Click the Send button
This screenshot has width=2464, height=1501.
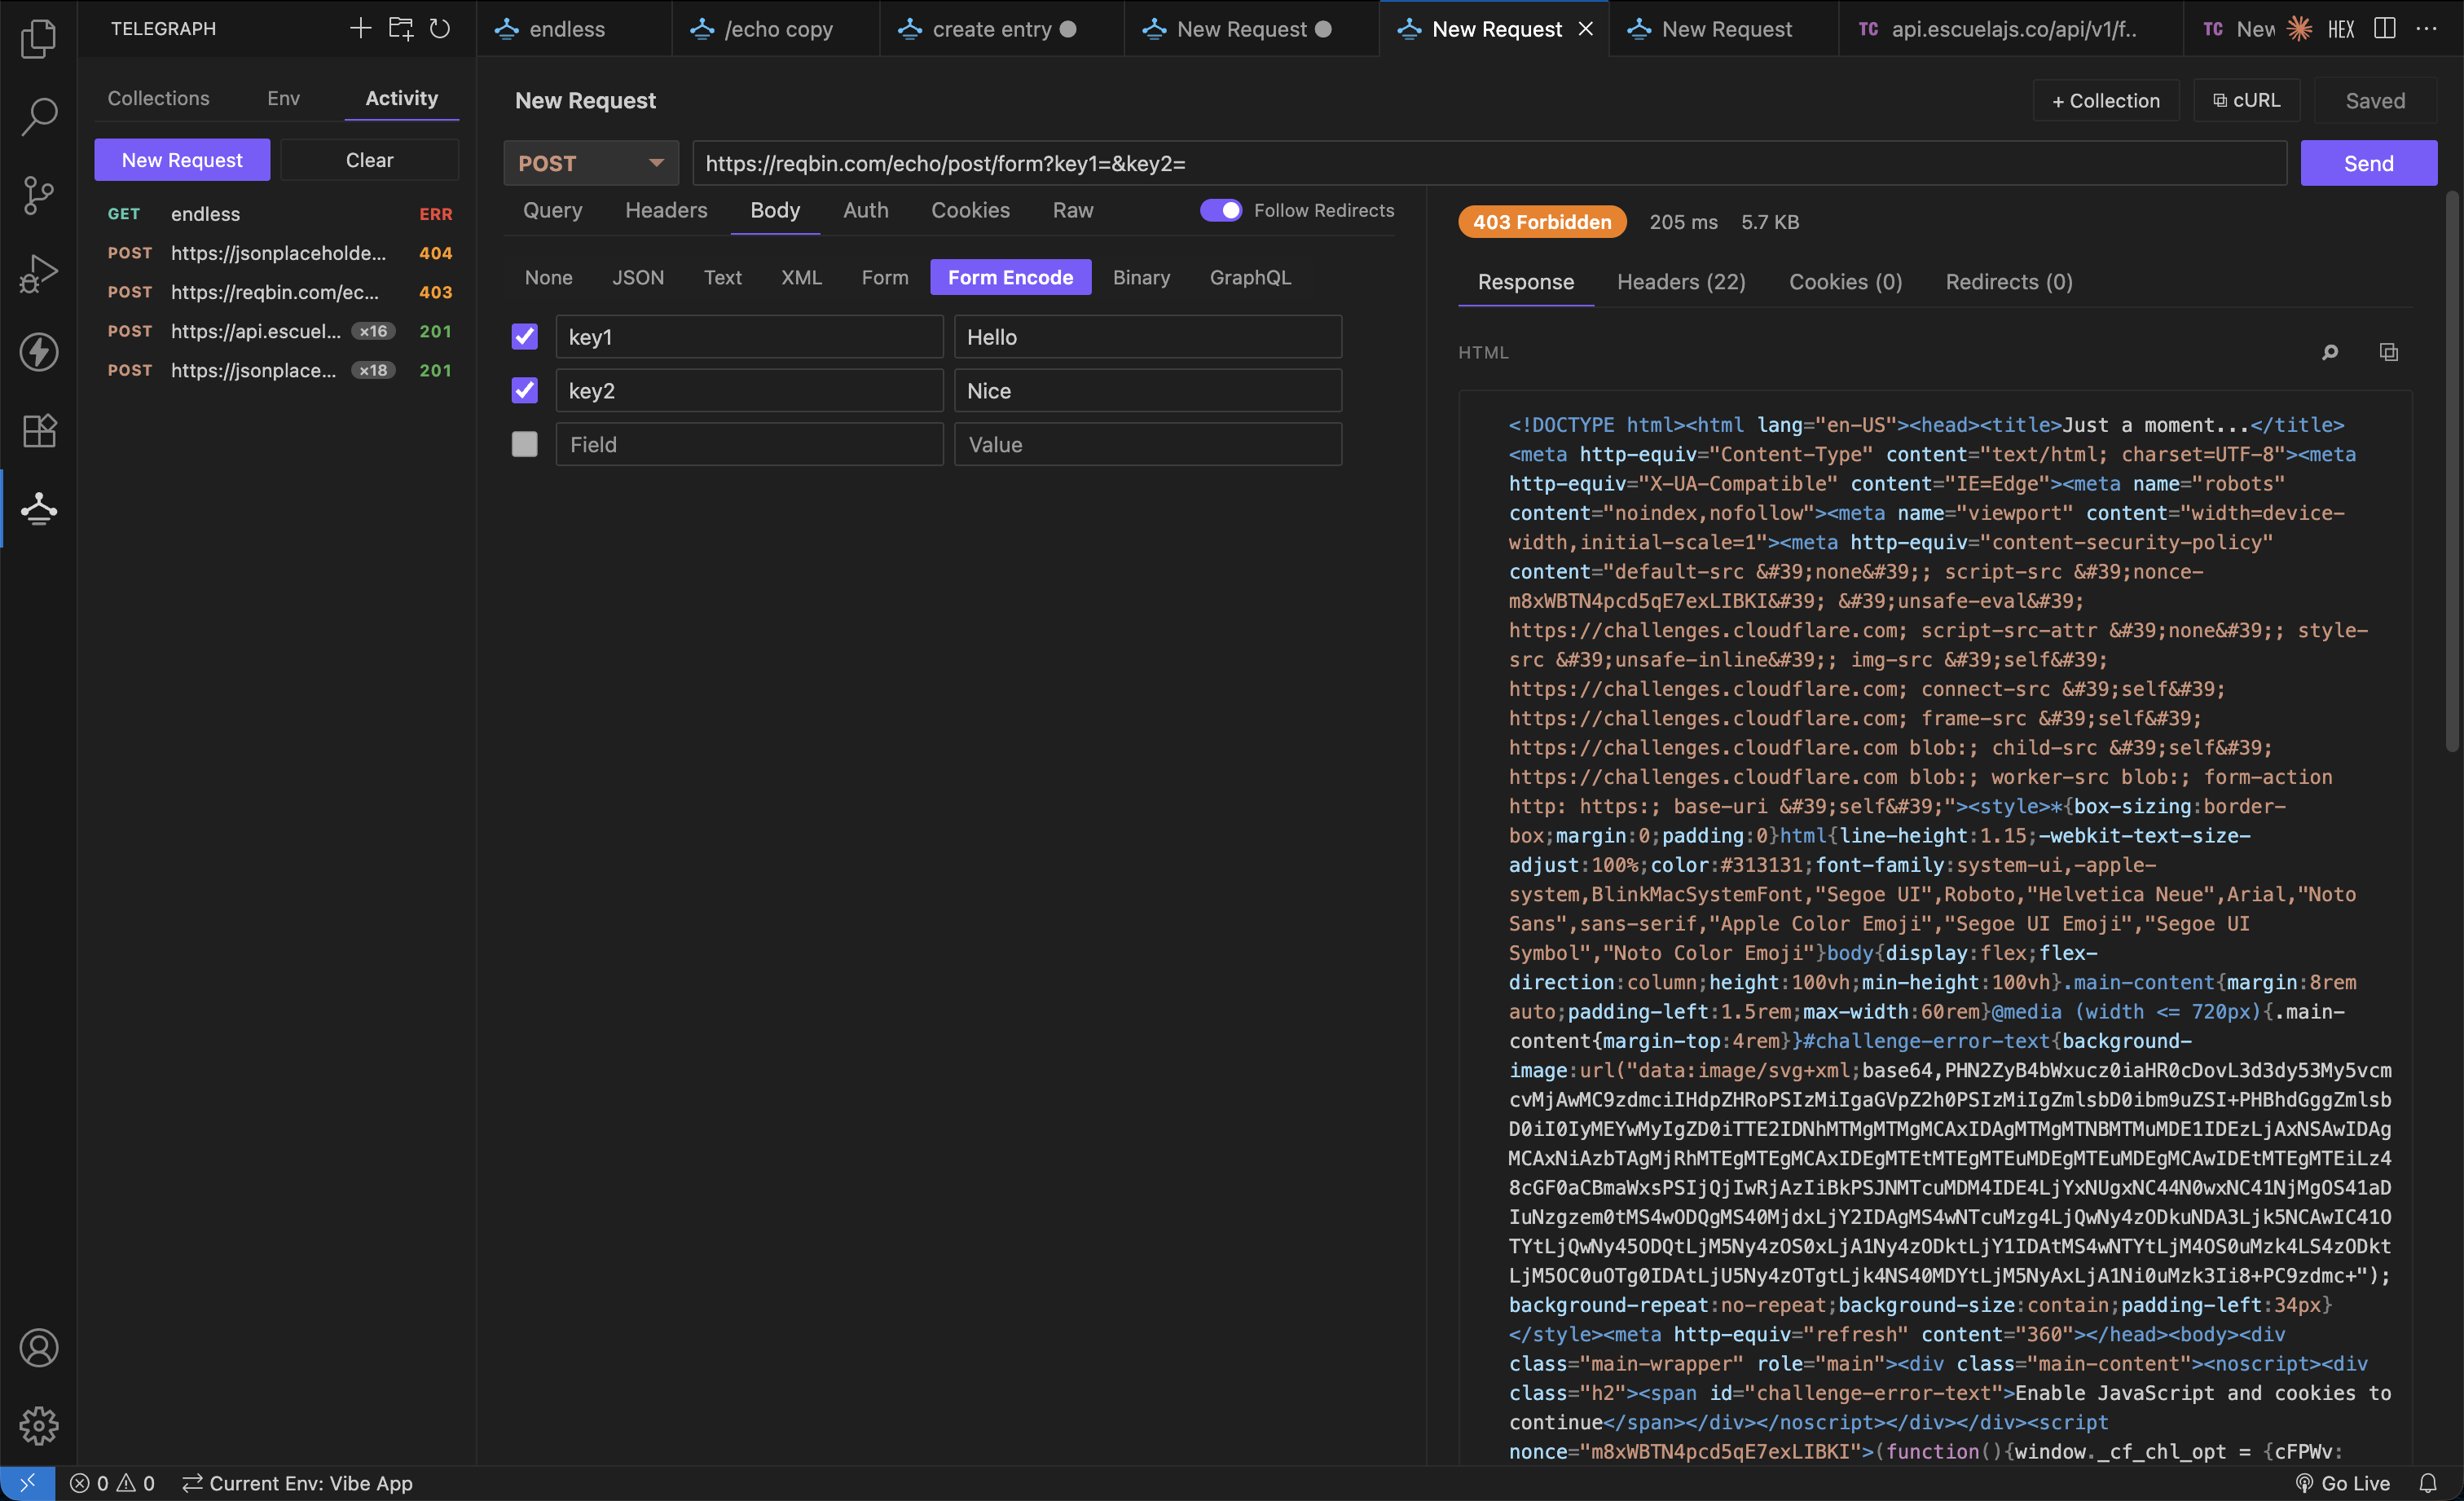click(x=2368, y=163)
